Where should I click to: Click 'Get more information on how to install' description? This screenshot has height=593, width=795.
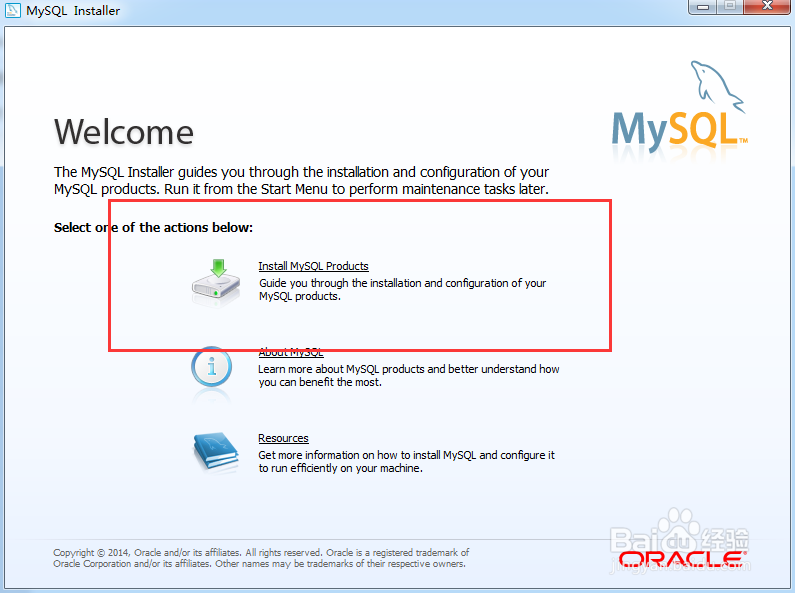407,462
